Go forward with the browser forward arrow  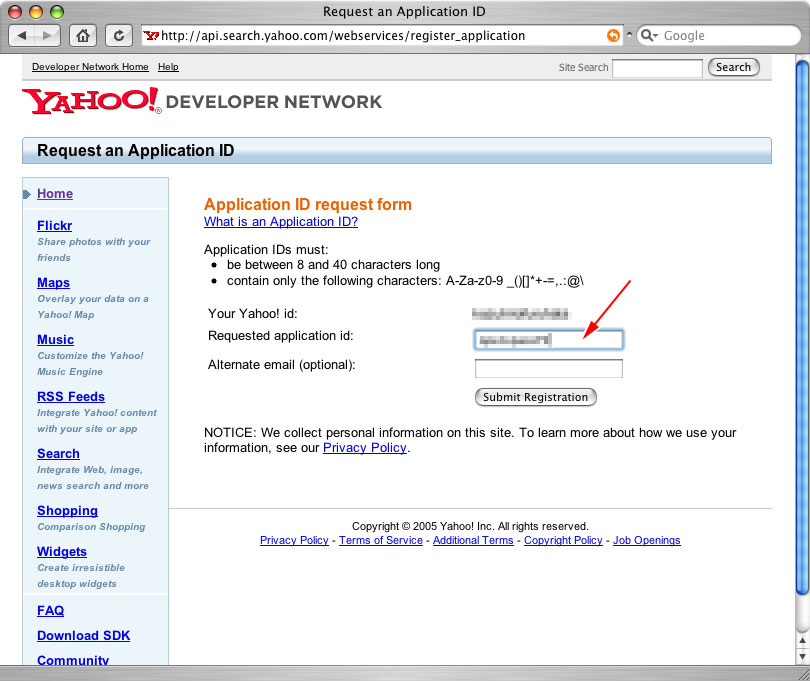(48, 36)
